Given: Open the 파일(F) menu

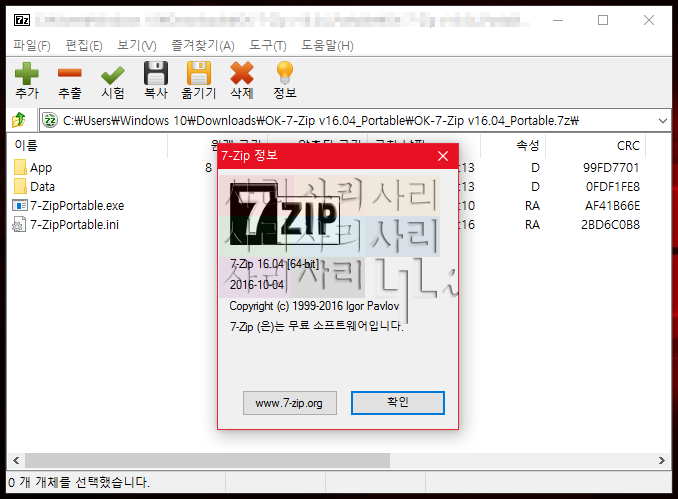Looking at the screenshot, I should pyautogui.click(x=32, y=45).
